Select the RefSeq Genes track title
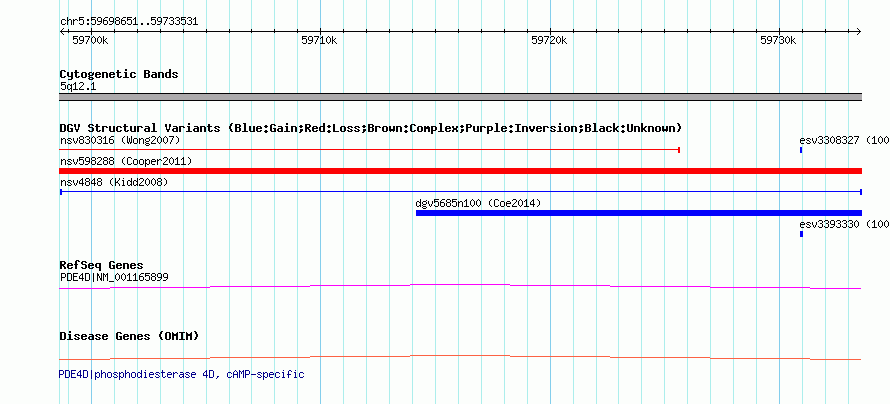Screen dimensions: 890x404 [x=102, y=265]
